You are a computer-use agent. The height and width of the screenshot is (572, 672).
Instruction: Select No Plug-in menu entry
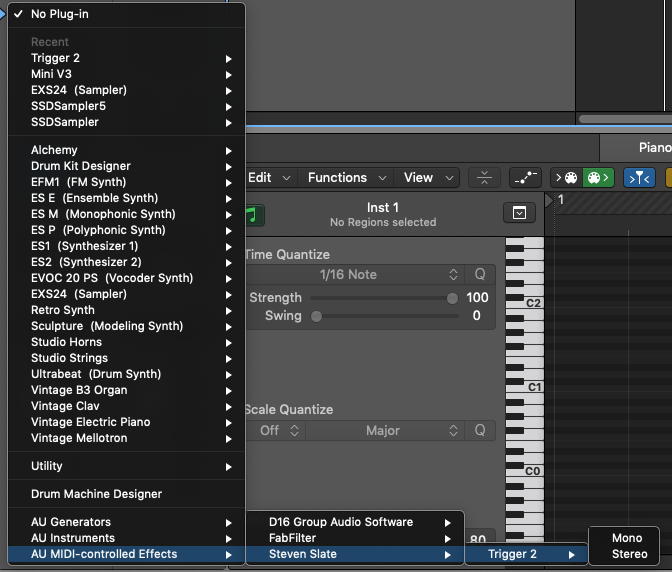126,14
